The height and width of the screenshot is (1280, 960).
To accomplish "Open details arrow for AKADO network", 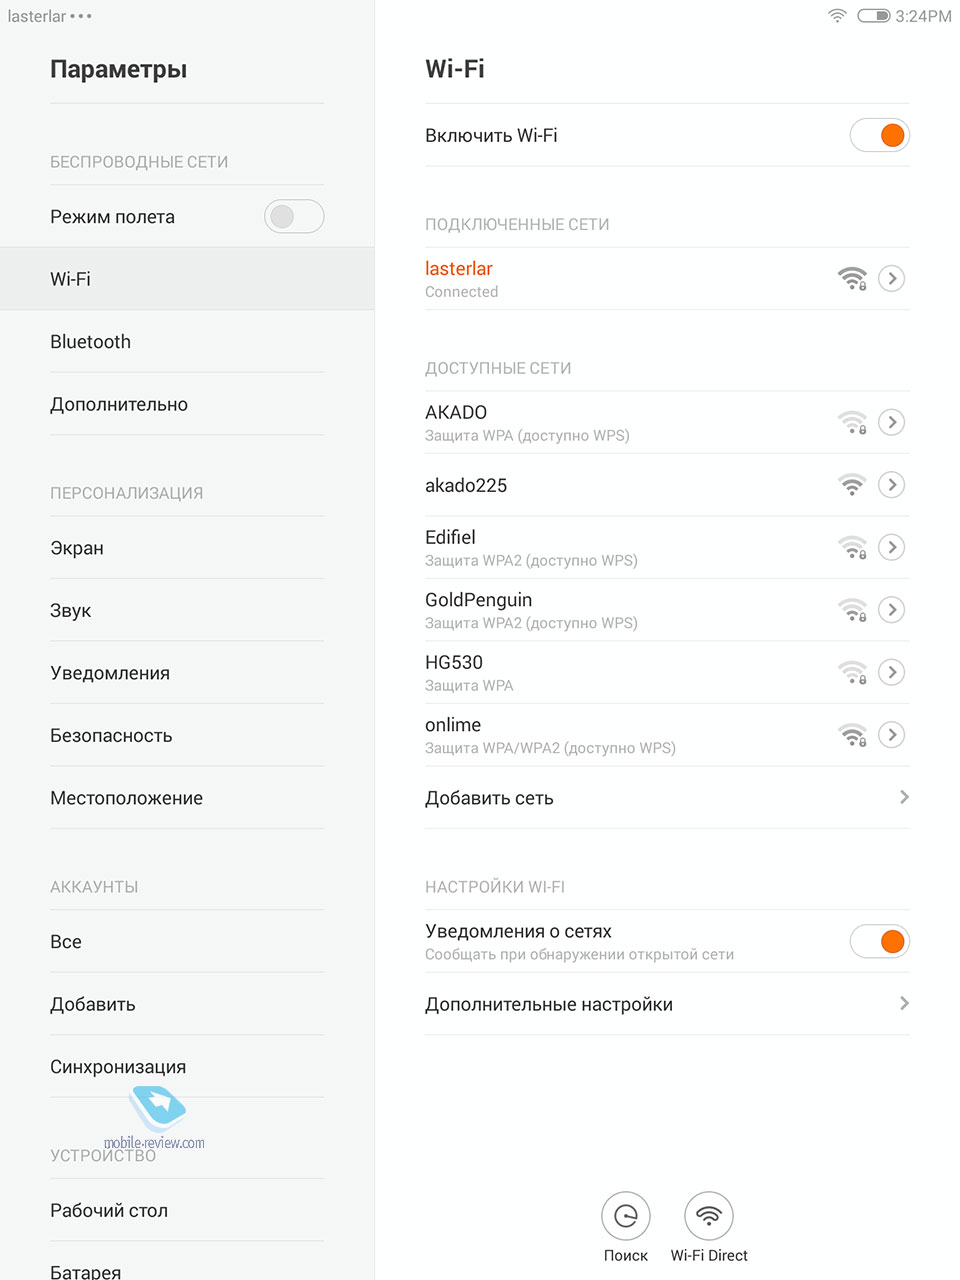I will click(892, 422).
